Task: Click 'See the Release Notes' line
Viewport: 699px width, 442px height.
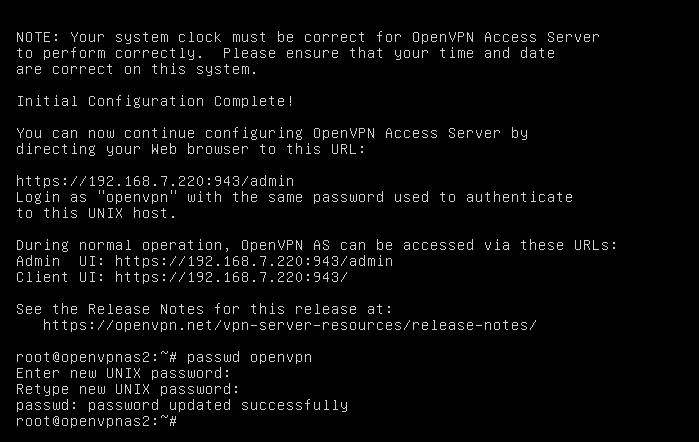Action: (x=204, y=309)
